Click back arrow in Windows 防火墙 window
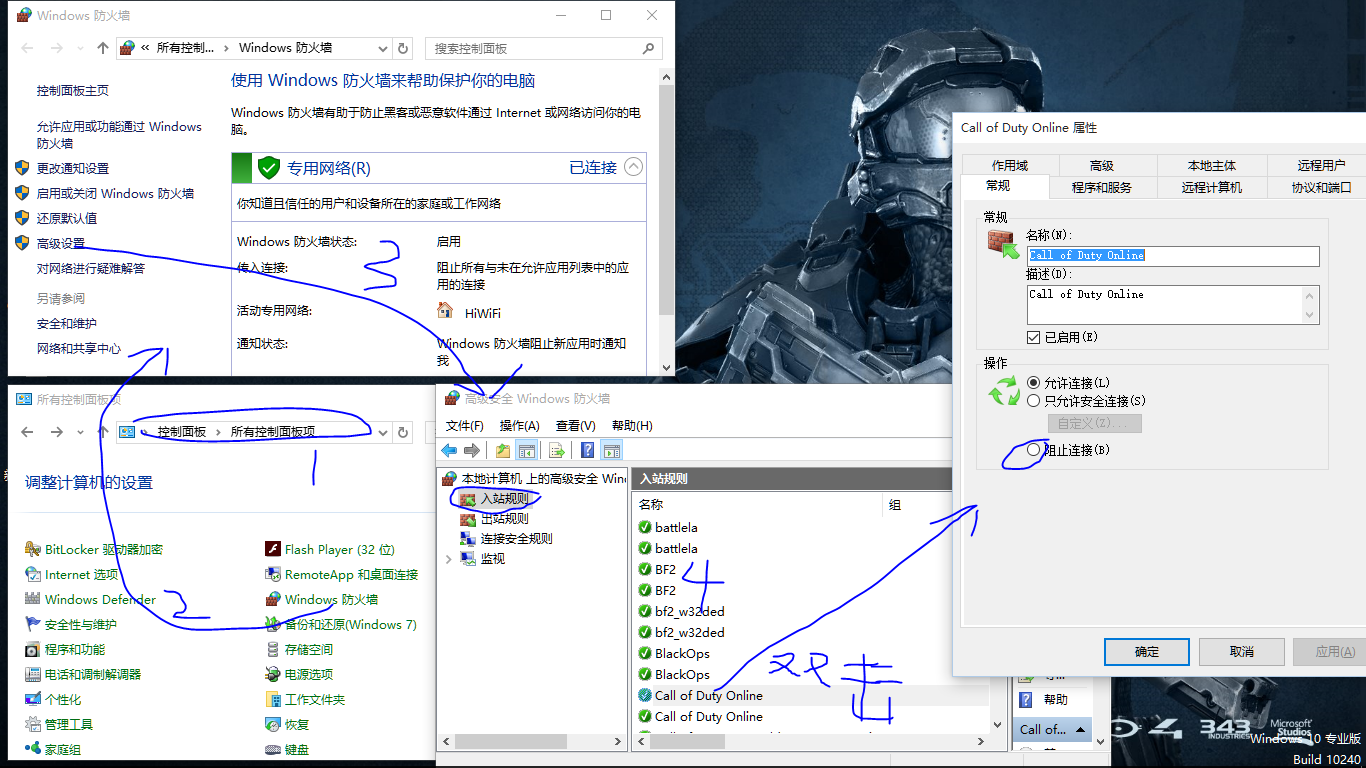Image resolution: width=1366 pixels, height=768 pixels. [27, 48]
